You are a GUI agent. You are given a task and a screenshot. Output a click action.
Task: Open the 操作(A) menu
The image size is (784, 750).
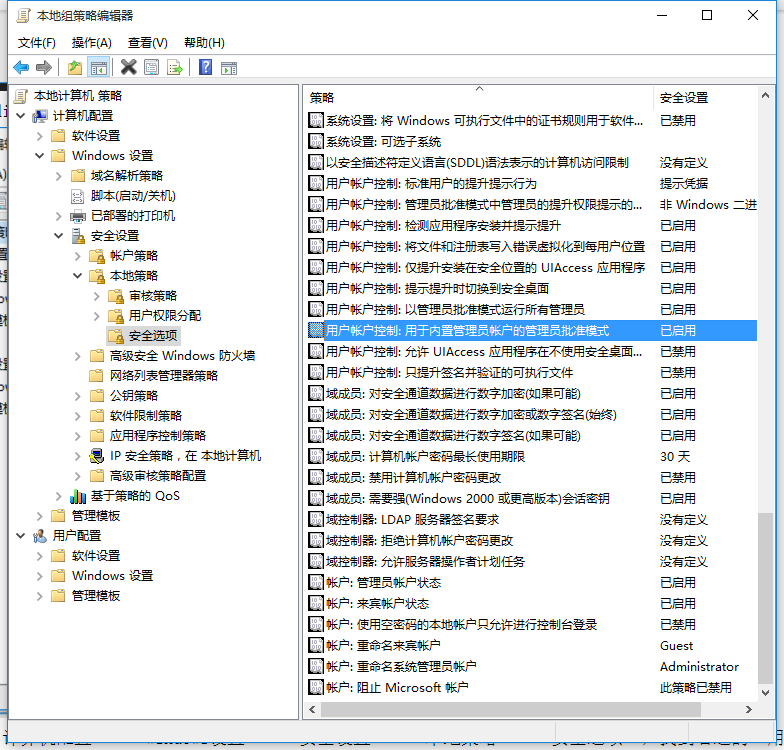92,42
